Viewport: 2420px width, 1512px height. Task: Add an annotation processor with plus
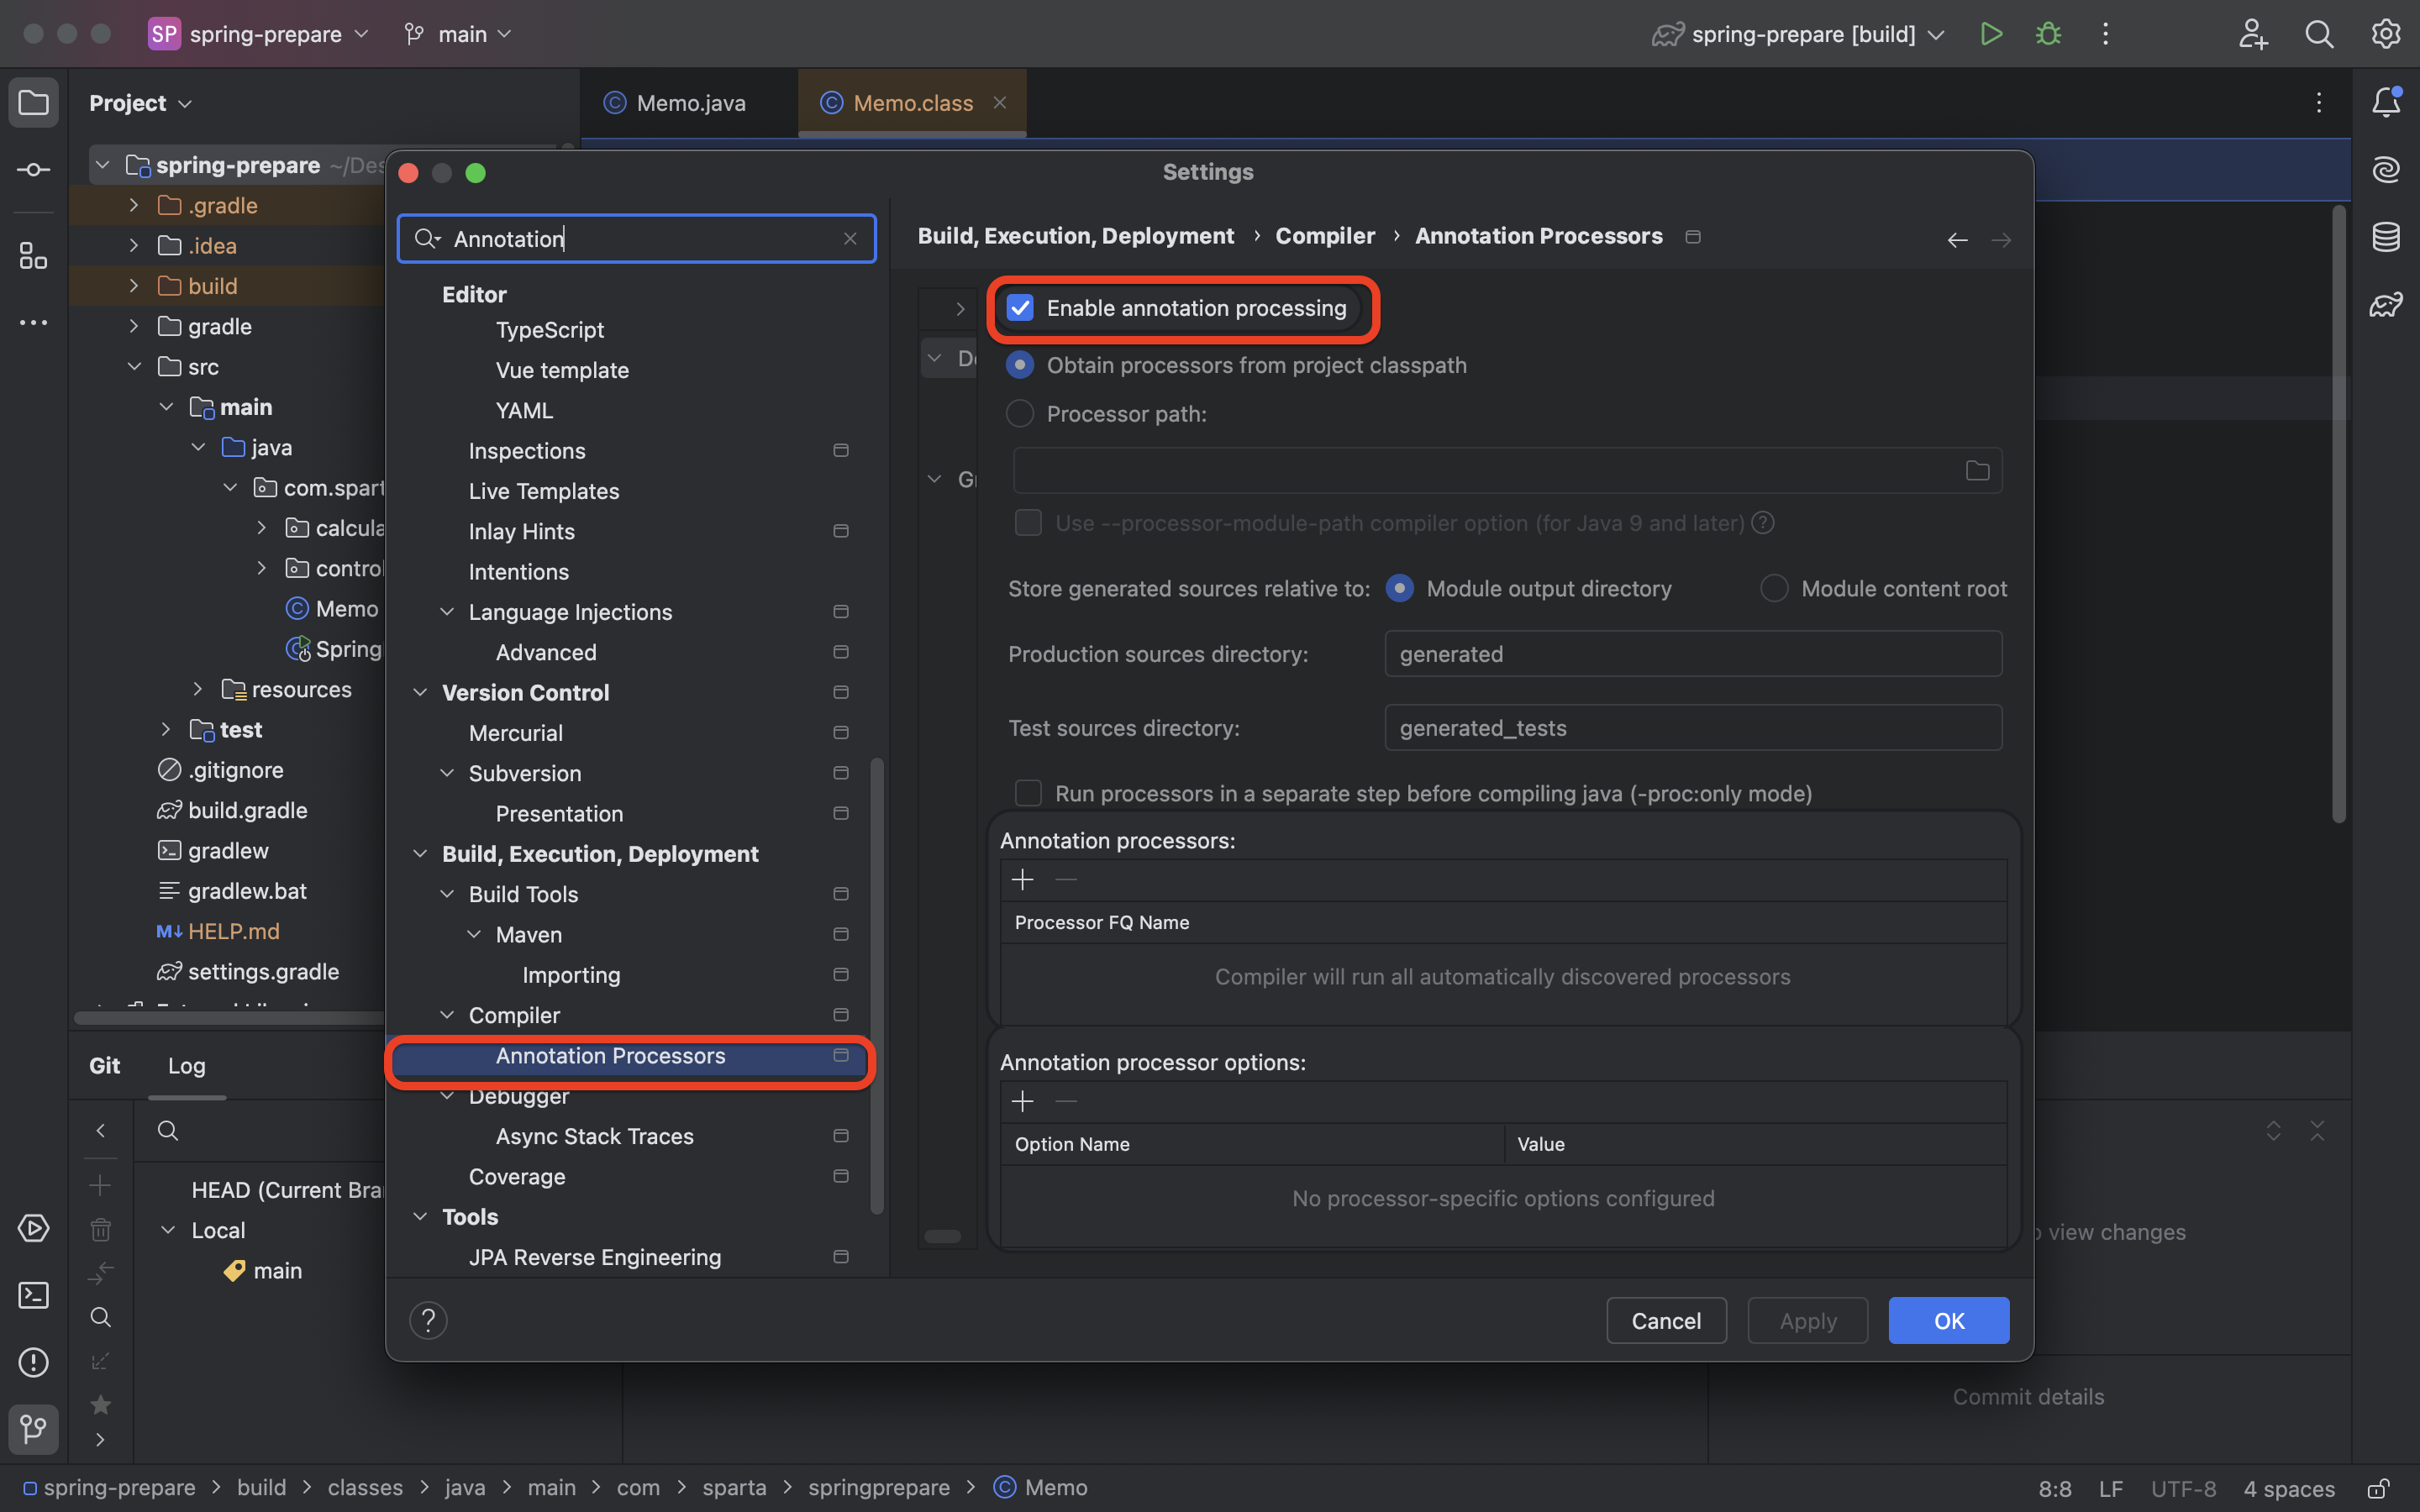pyautogui.click(x=1022, y=880)
